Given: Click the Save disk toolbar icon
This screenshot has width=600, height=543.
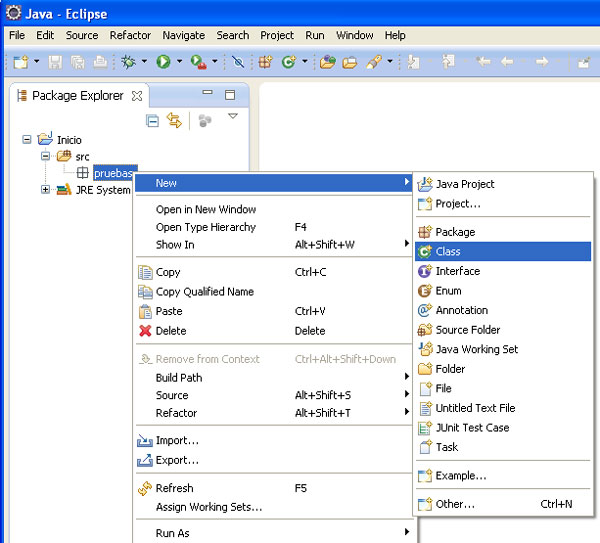Looking at the screenshot, I should point(55,62).
